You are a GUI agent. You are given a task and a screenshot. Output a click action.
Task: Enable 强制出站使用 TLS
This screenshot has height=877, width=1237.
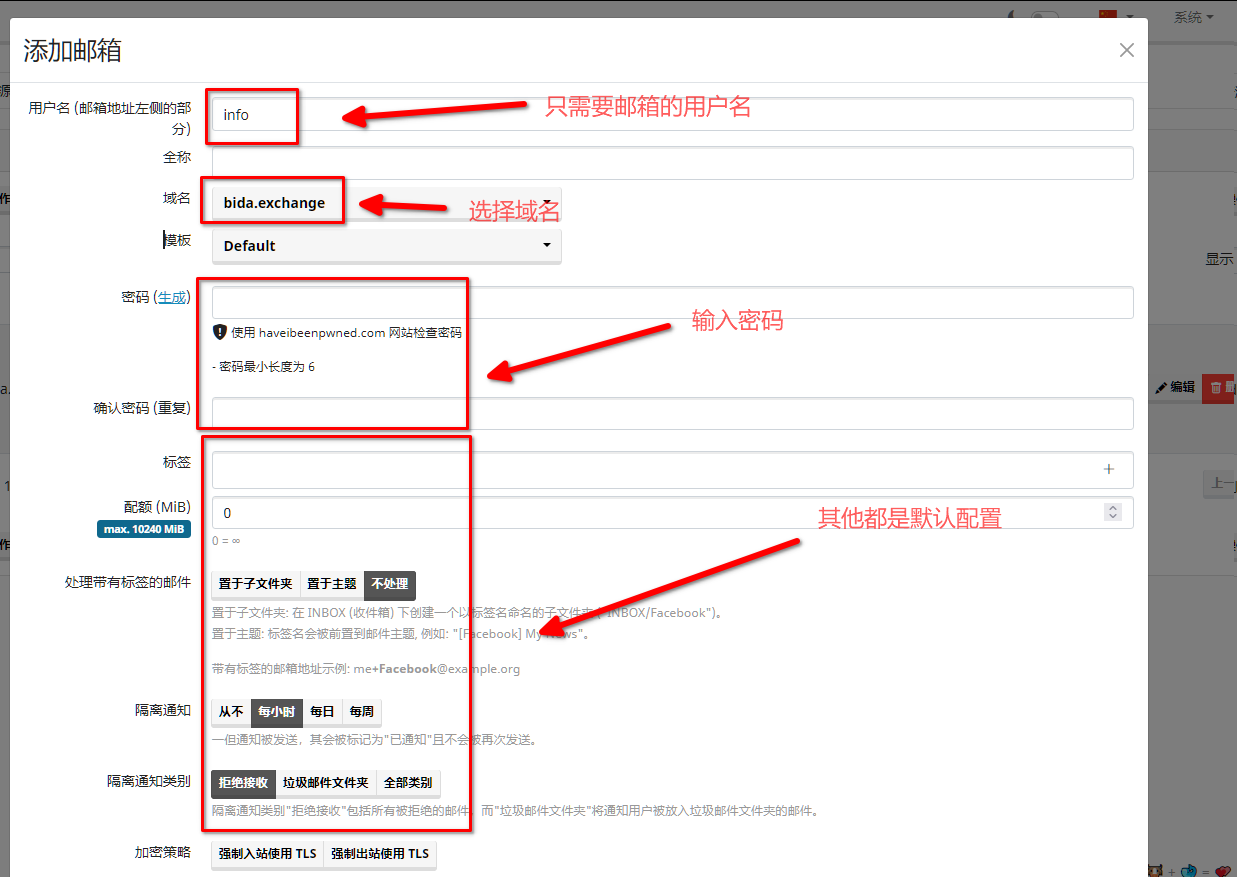(x=380, y=854)
